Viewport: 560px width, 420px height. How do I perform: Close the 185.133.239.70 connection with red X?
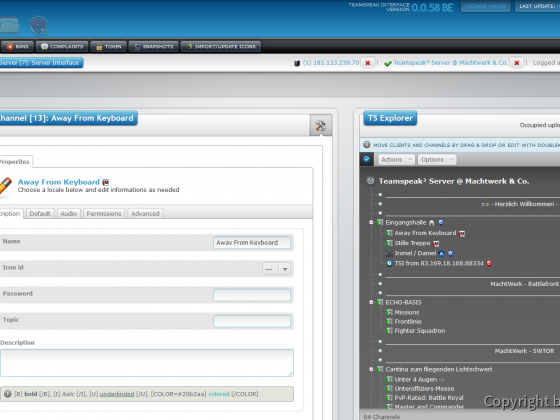[x=368, y=63]
